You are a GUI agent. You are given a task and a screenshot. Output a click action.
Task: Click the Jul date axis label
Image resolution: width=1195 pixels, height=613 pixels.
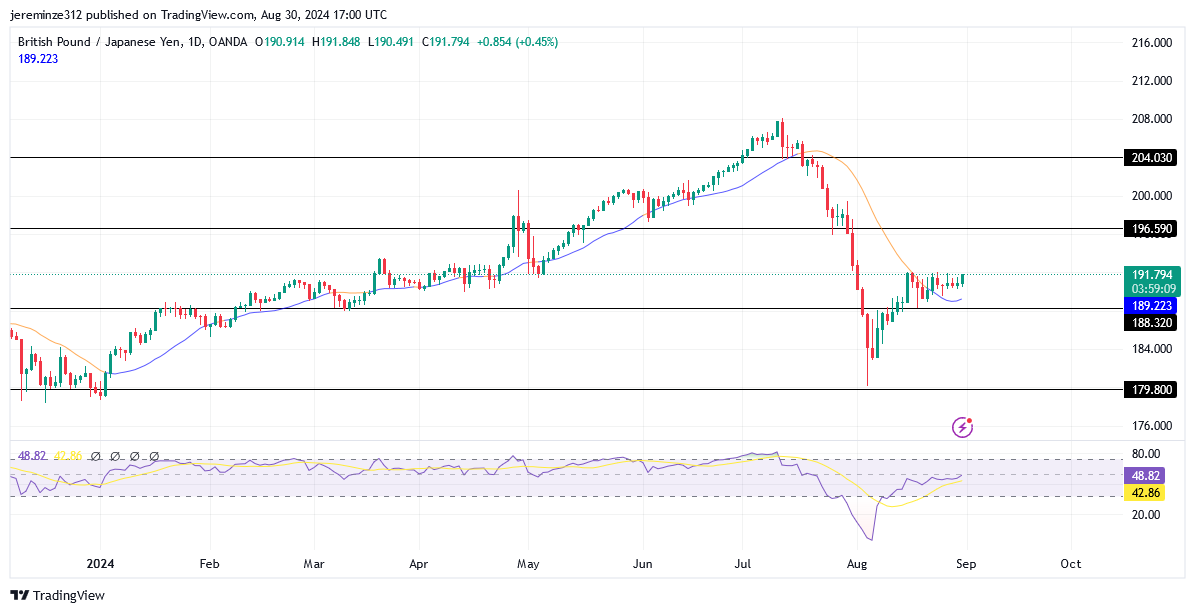click(742, 564)
